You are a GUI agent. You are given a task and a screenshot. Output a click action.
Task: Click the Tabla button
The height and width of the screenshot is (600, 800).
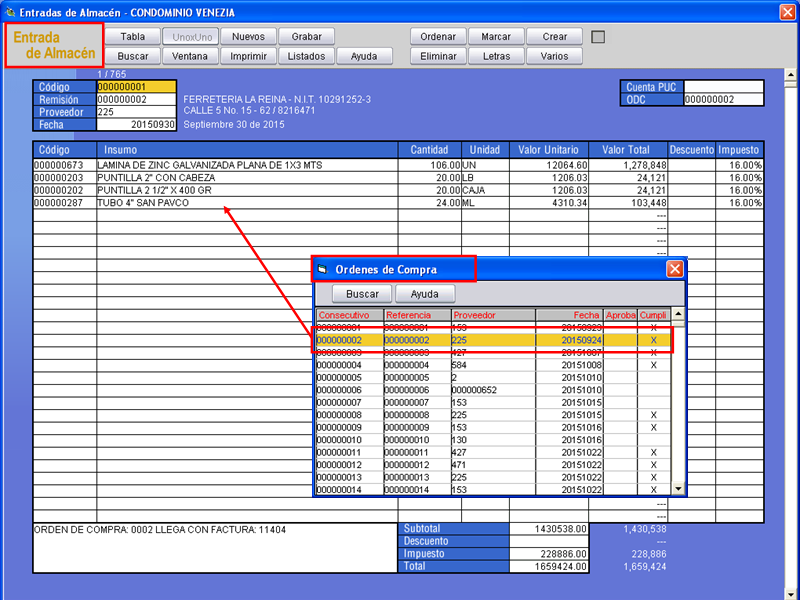[133, 37]
